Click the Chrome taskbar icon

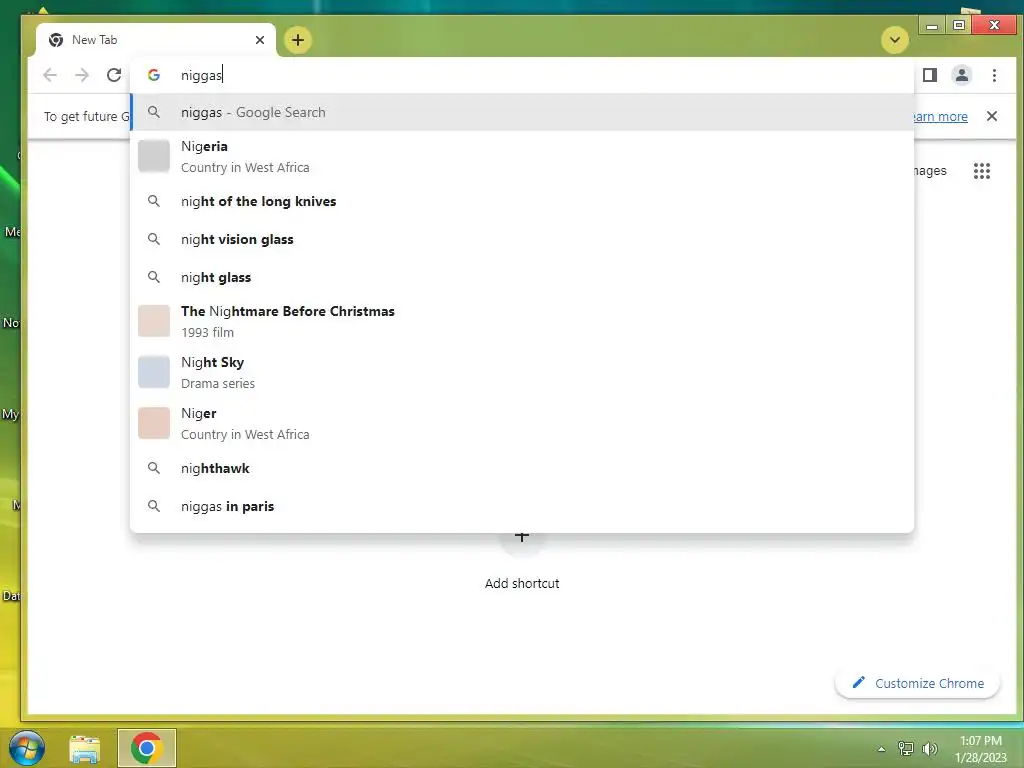pos(146,748)
